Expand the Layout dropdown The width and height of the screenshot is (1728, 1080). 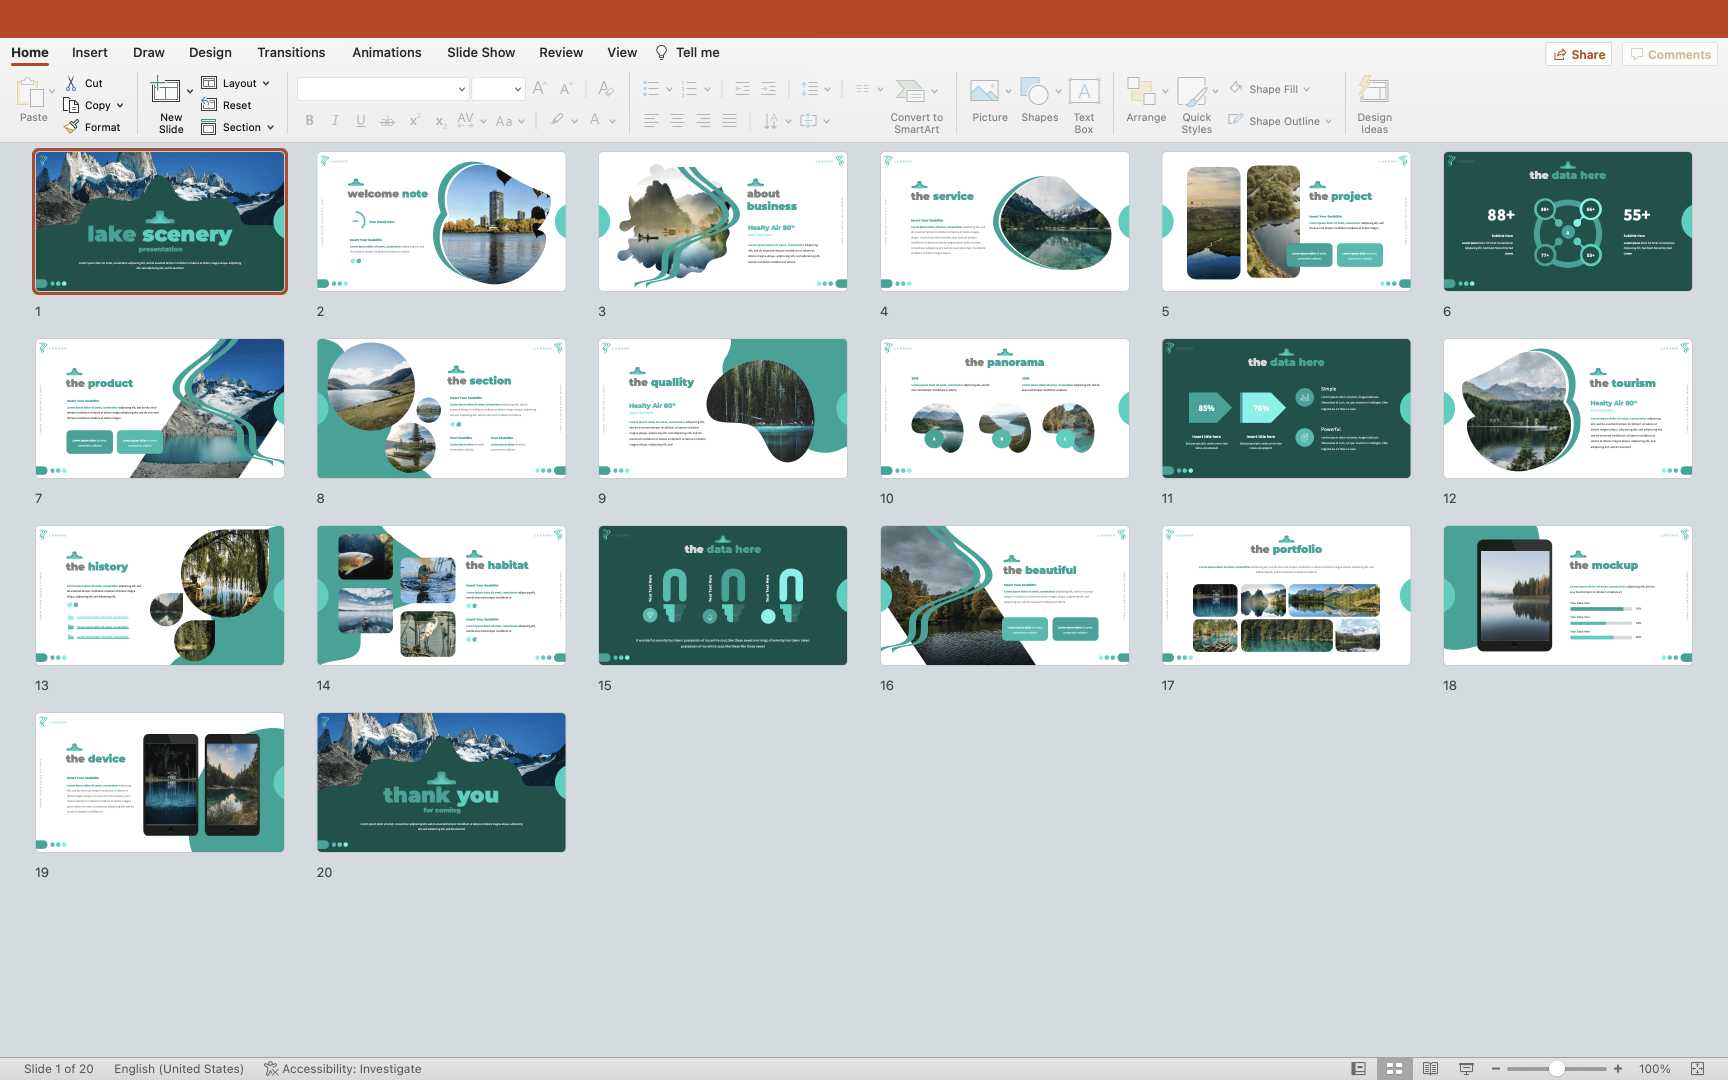pyautogui.click(x=266, y=84)
